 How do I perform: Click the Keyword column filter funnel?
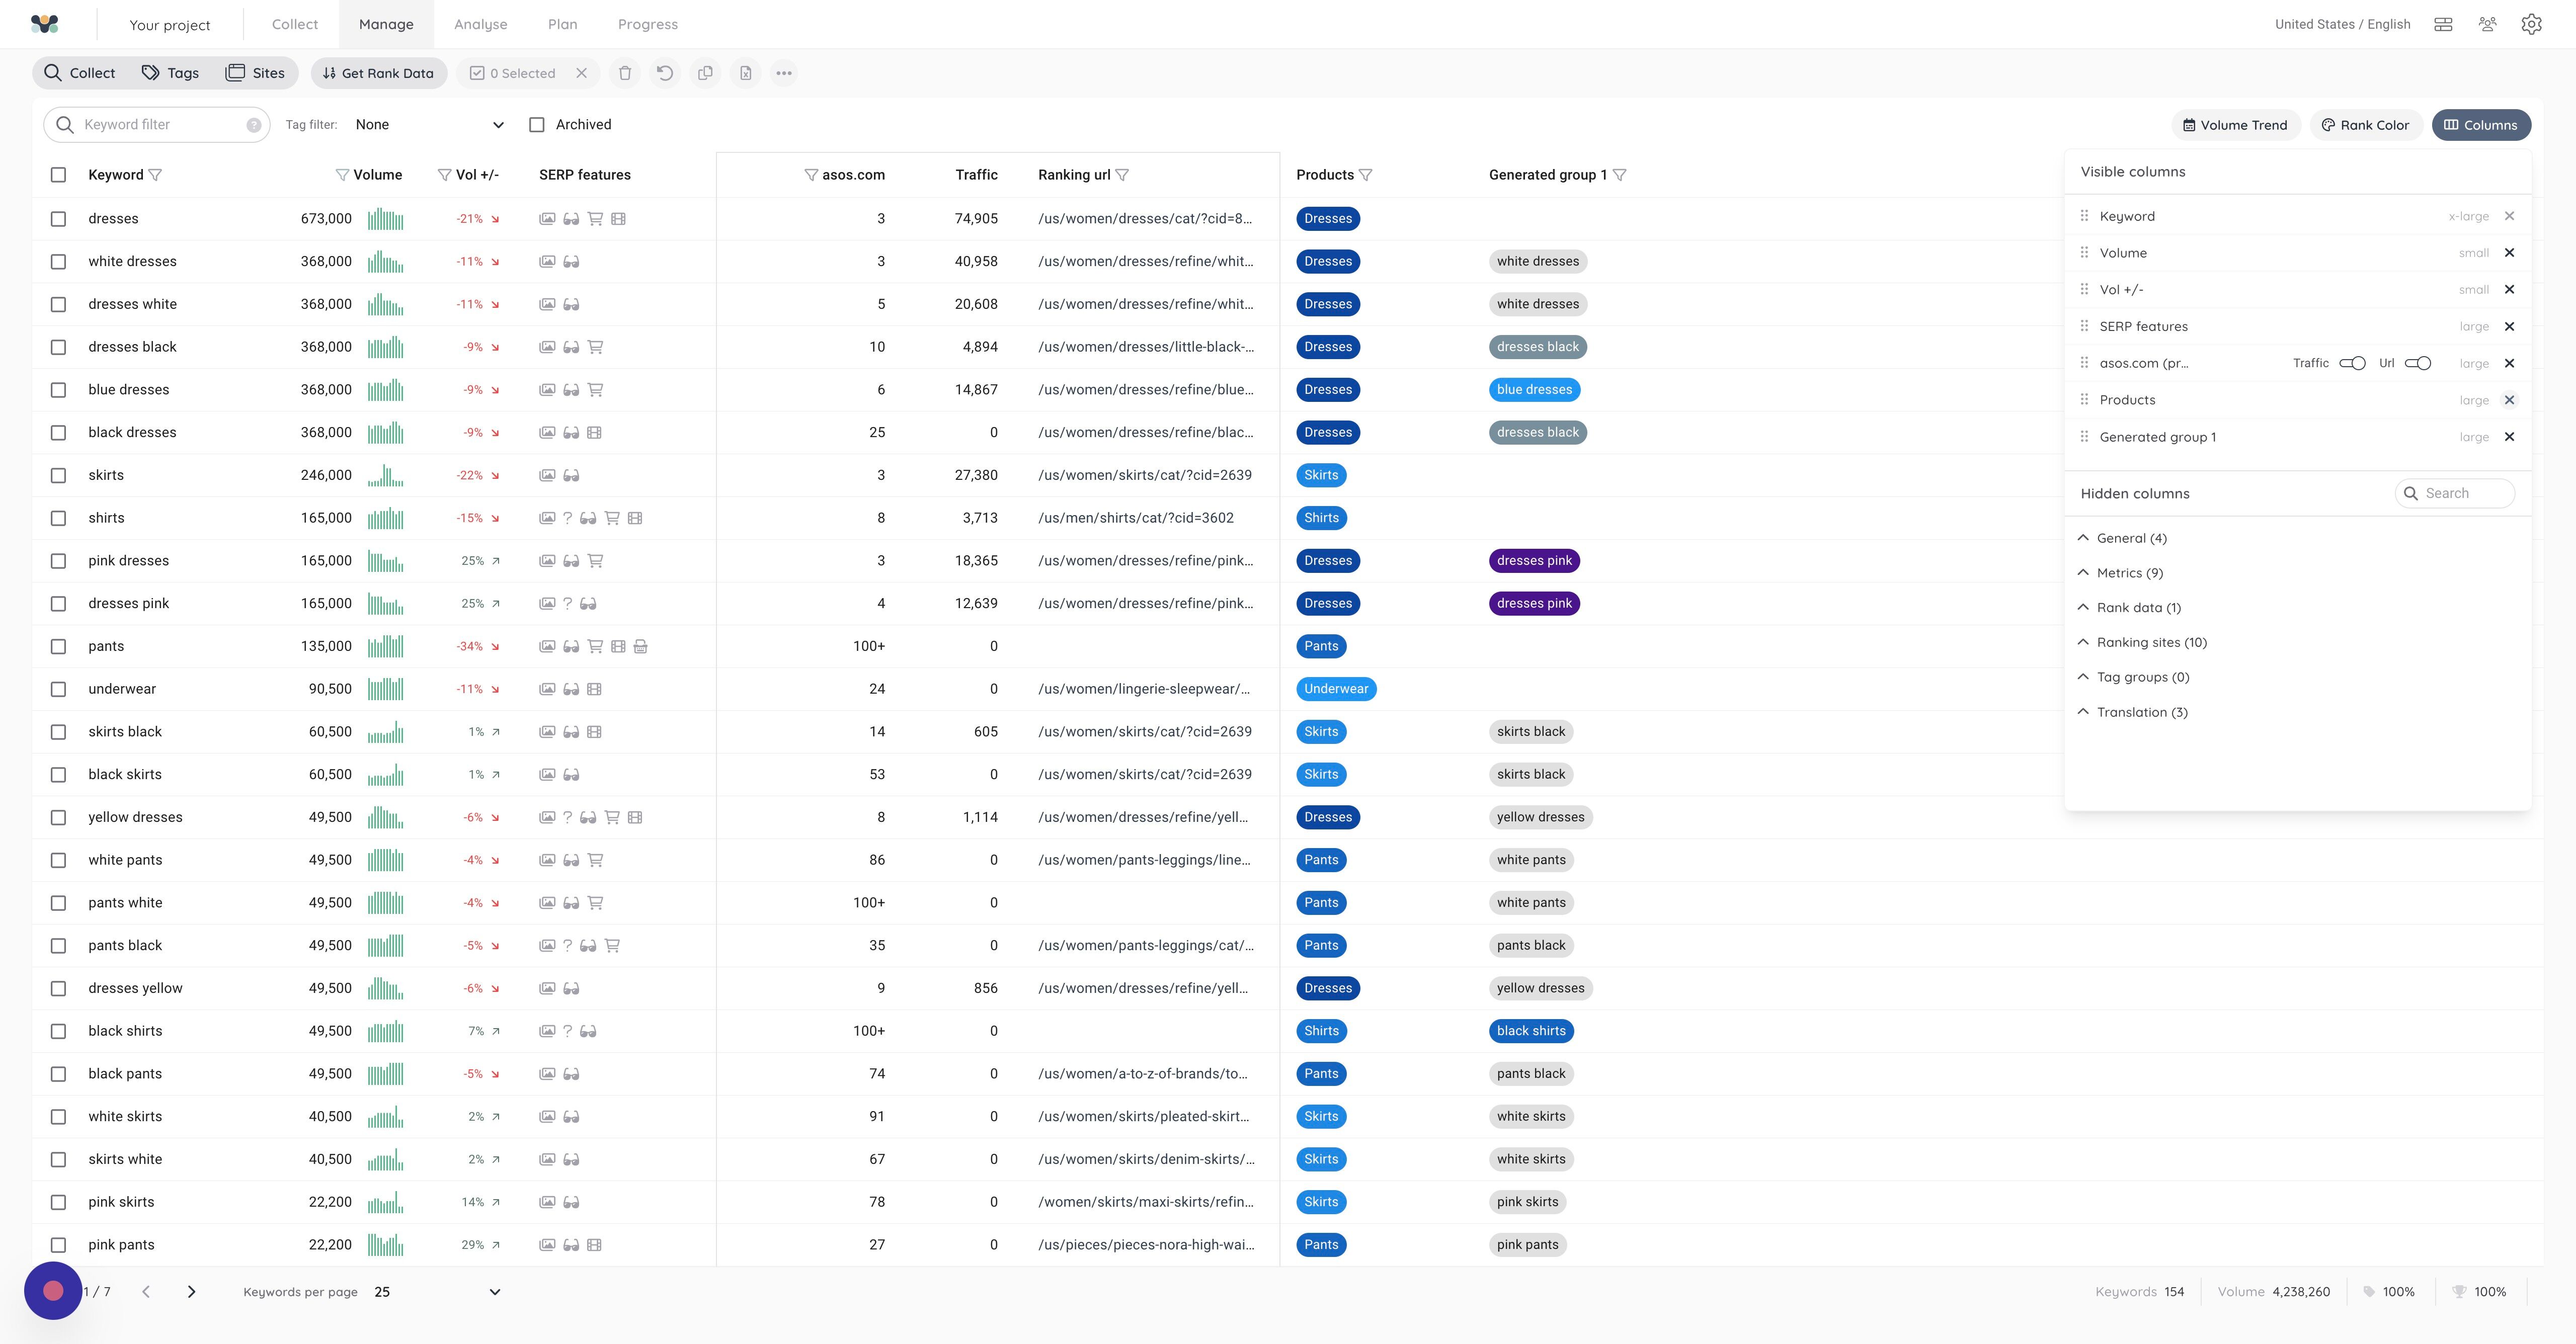coord(155,175)
